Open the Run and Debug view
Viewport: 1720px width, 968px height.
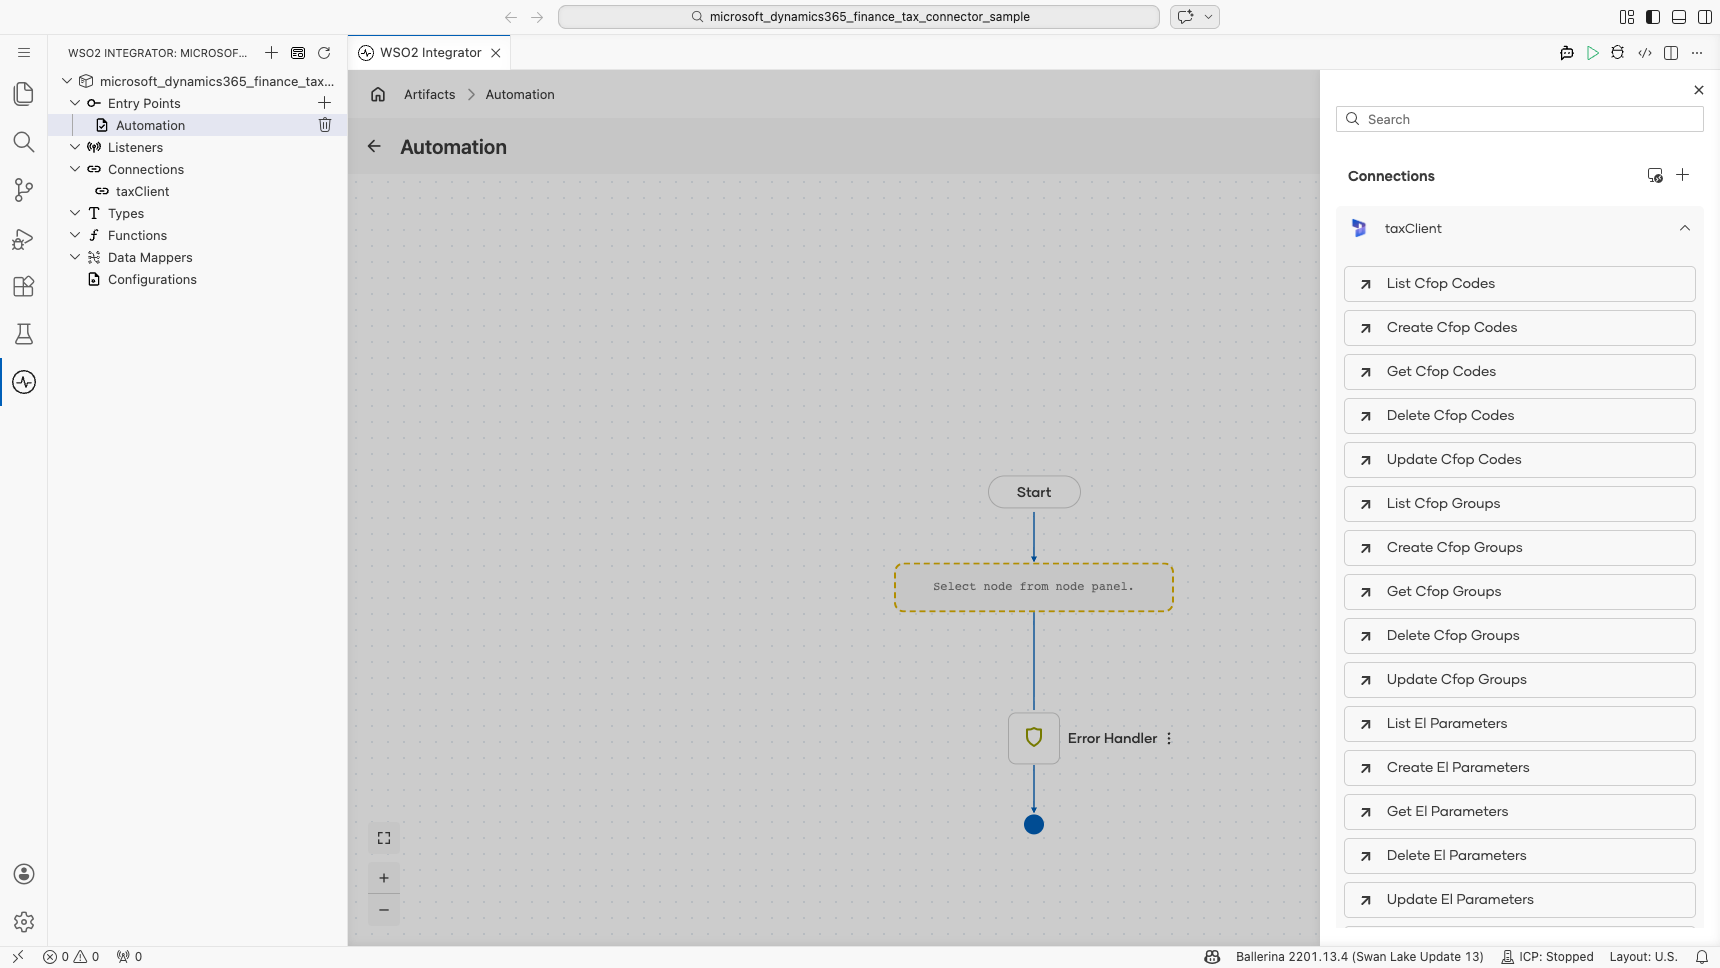click(x=24, y=238)
